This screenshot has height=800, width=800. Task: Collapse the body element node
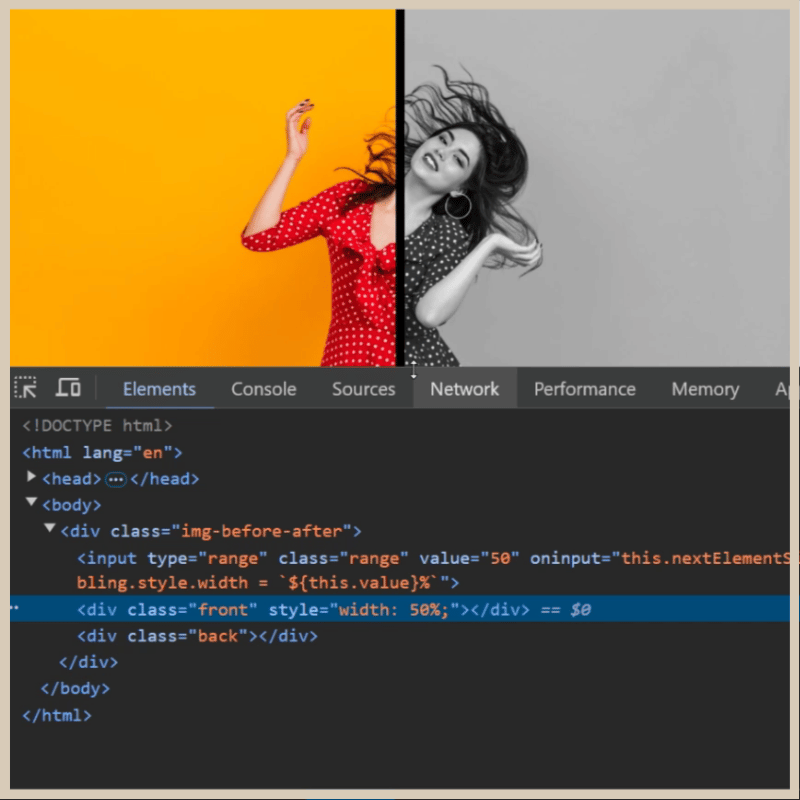tap(31, 502)
